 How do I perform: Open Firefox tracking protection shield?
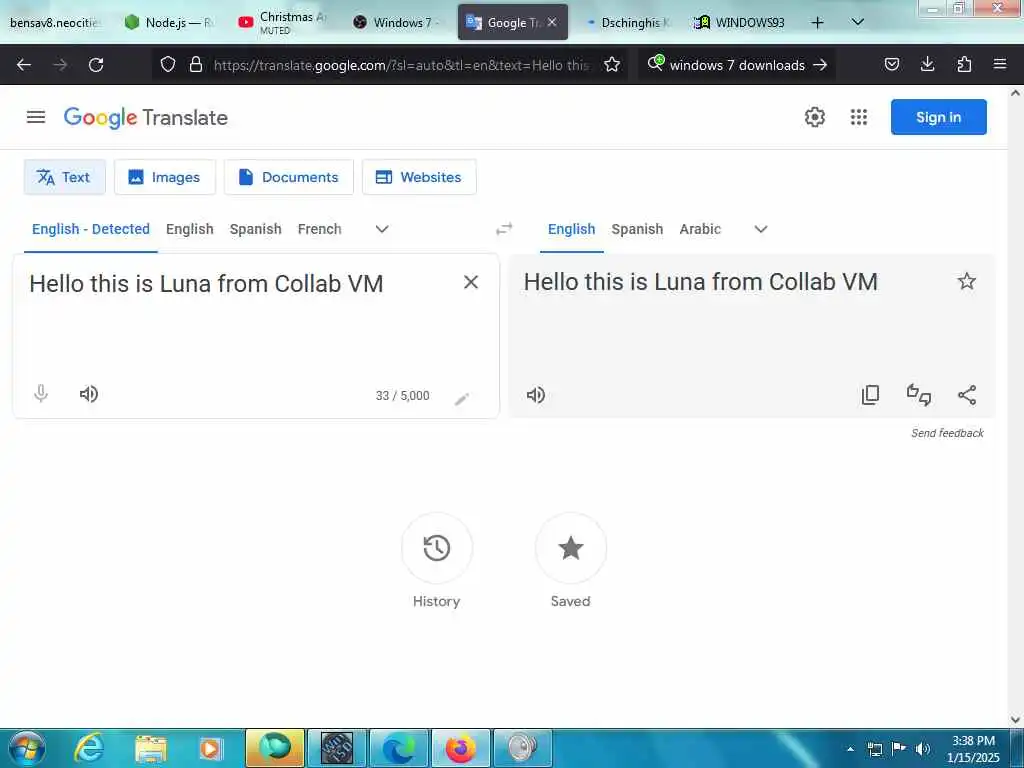168,65
